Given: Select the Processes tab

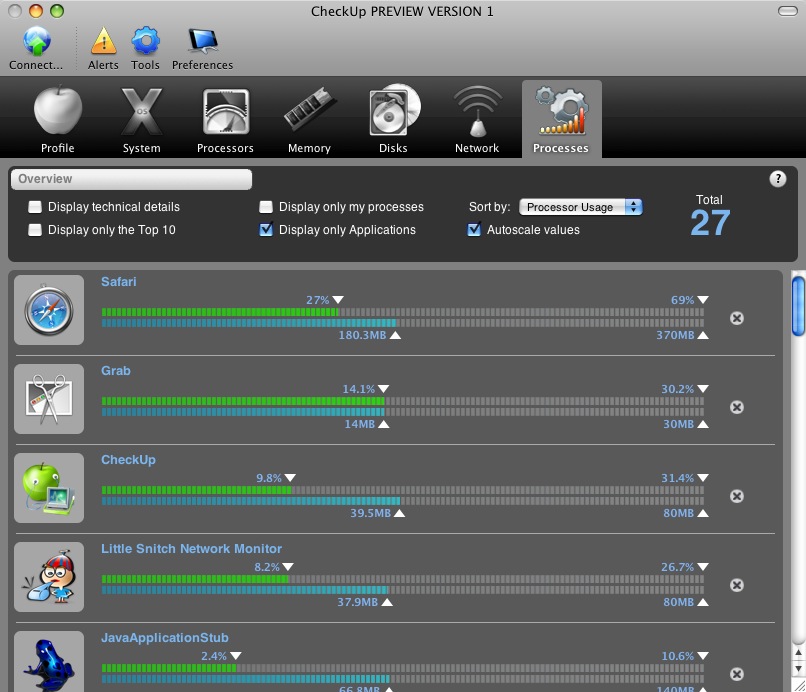Looking at the screenshot, I should tap(561, 119).
